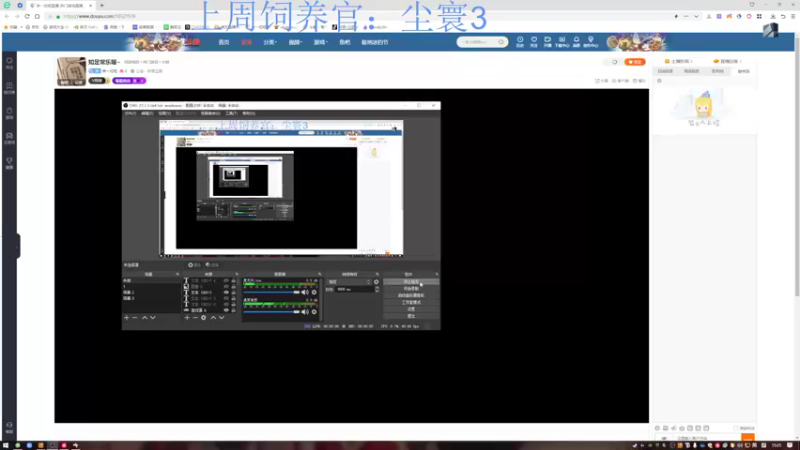Viewport: 800px width, 450px height.
Task: Open the File menu in OBS
Action: click(x=131, y=113)
